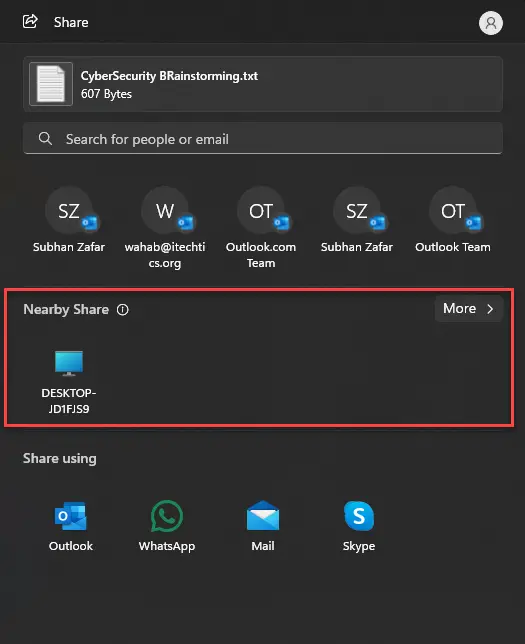Select the Outlook.com Team contact

pyautogui.click(x=261, y=228)
